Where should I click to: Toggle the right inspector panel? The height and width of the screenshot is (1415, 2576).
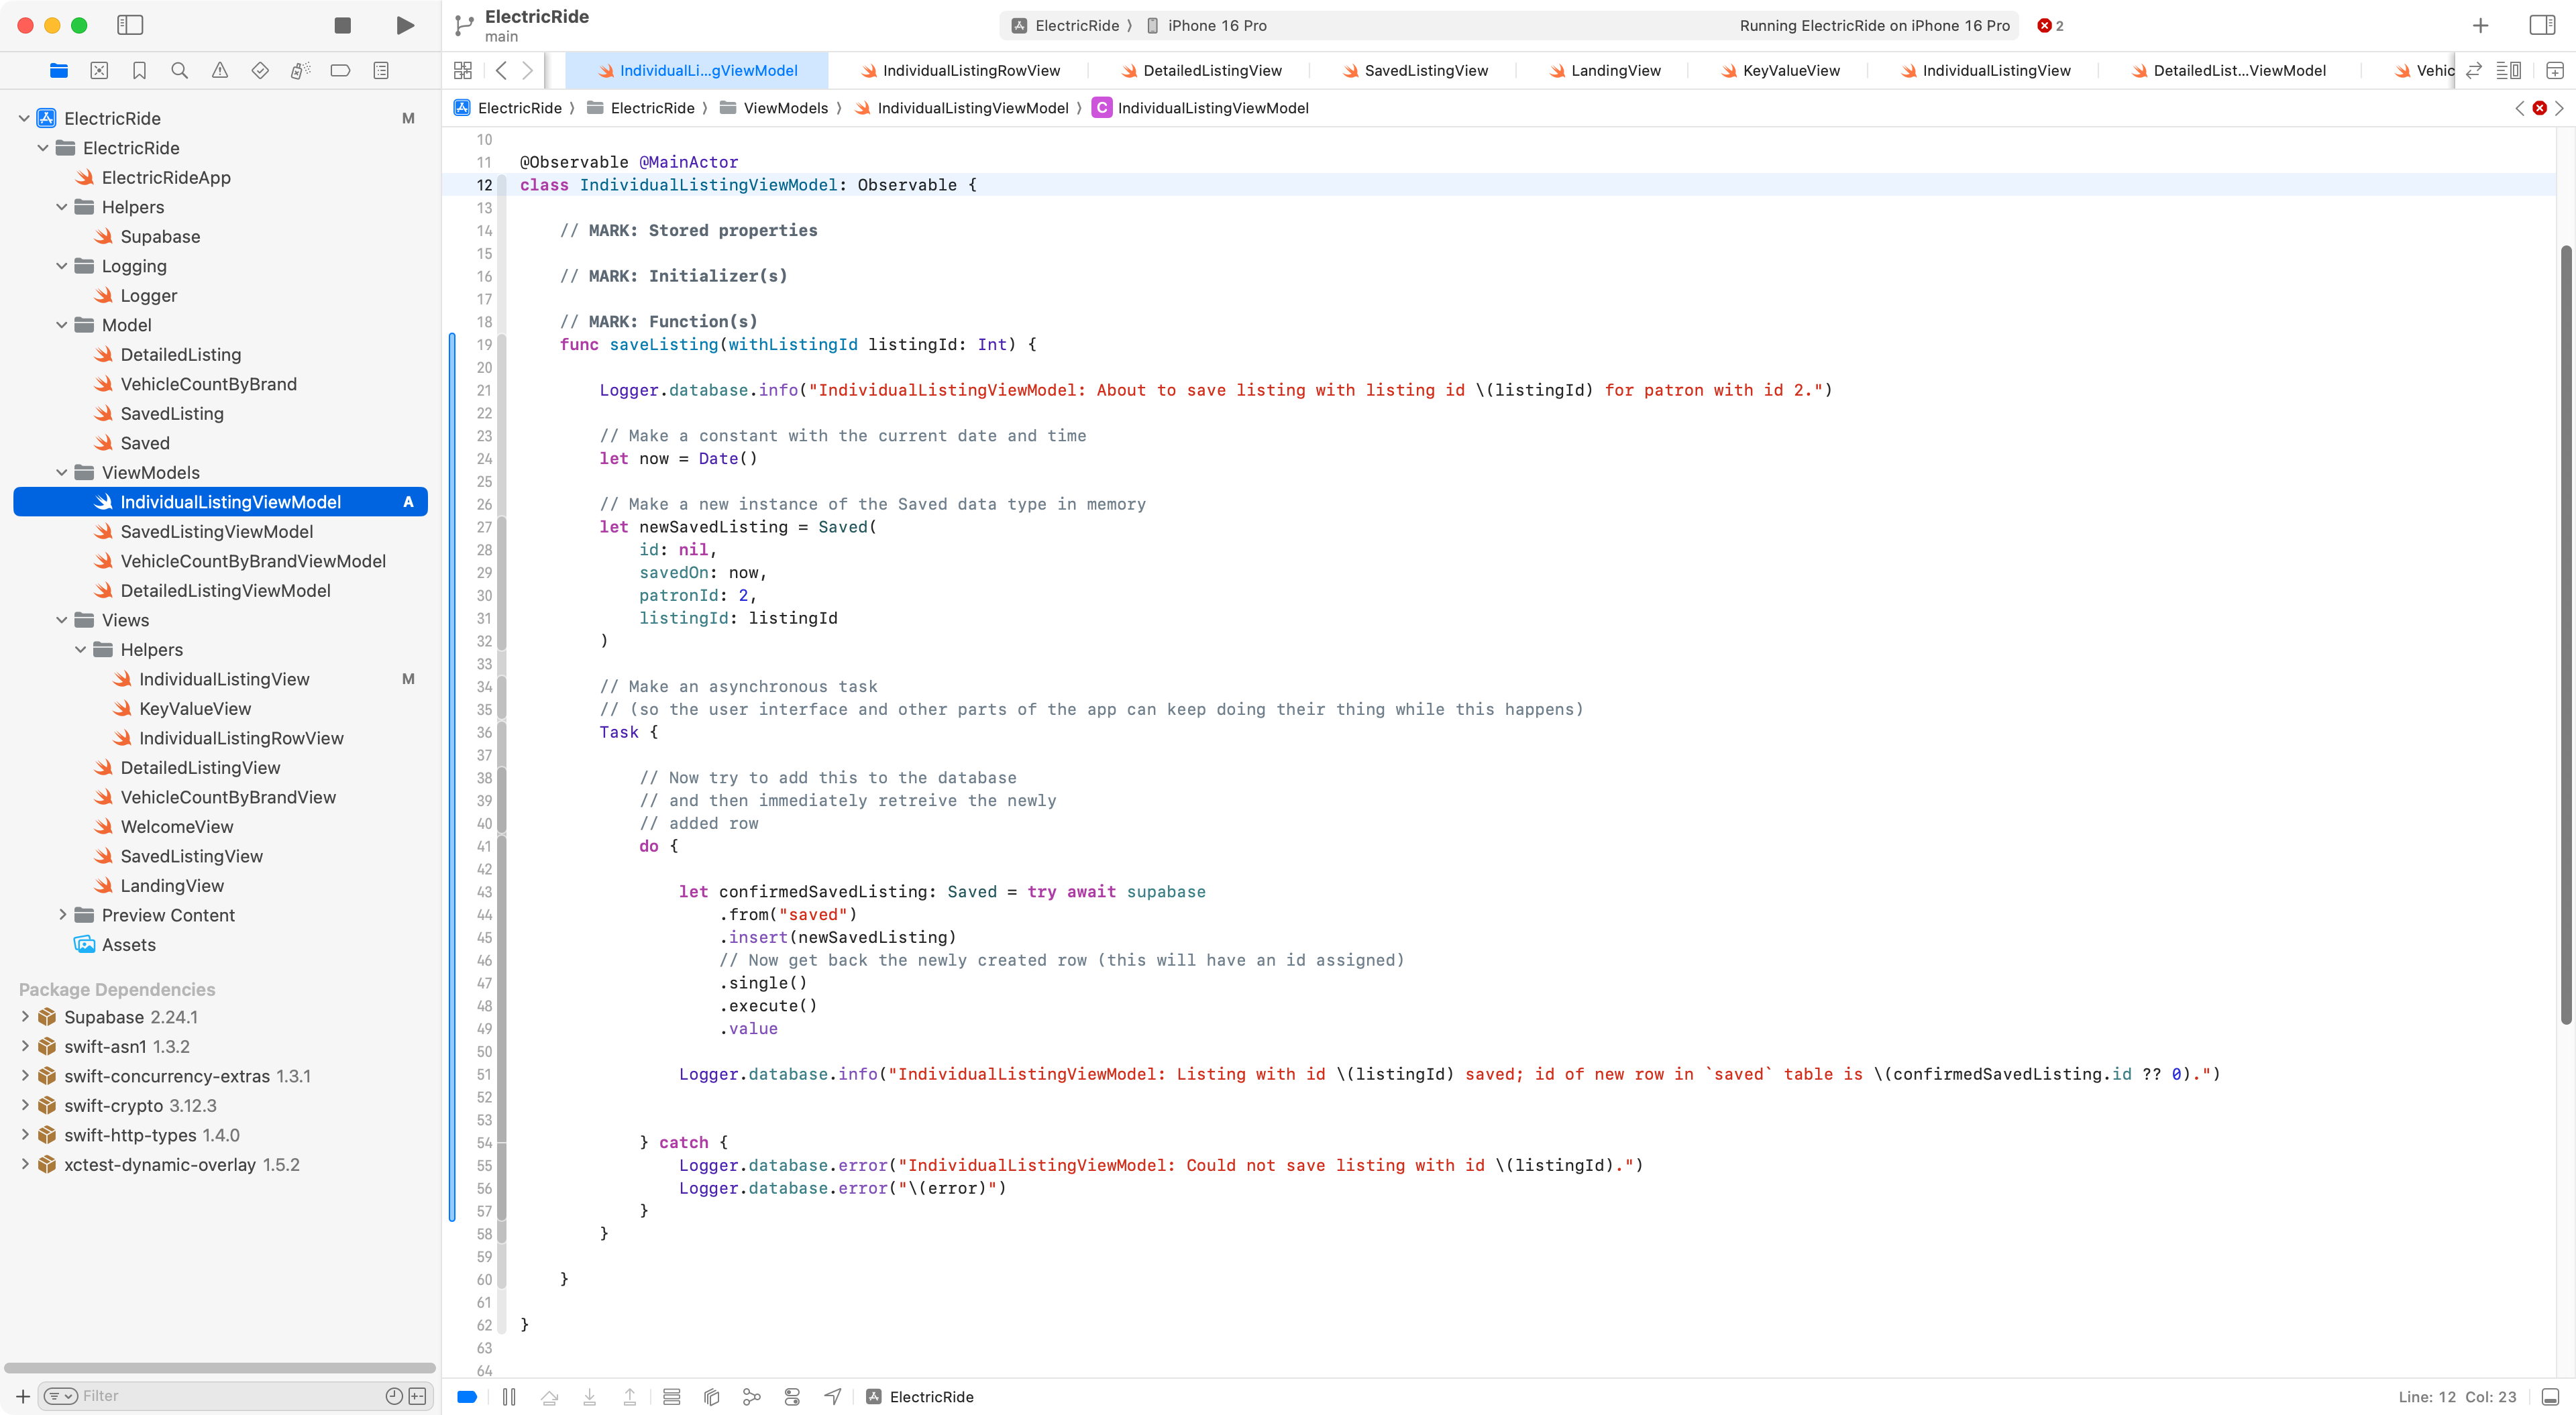click(x=2541, y=26)
